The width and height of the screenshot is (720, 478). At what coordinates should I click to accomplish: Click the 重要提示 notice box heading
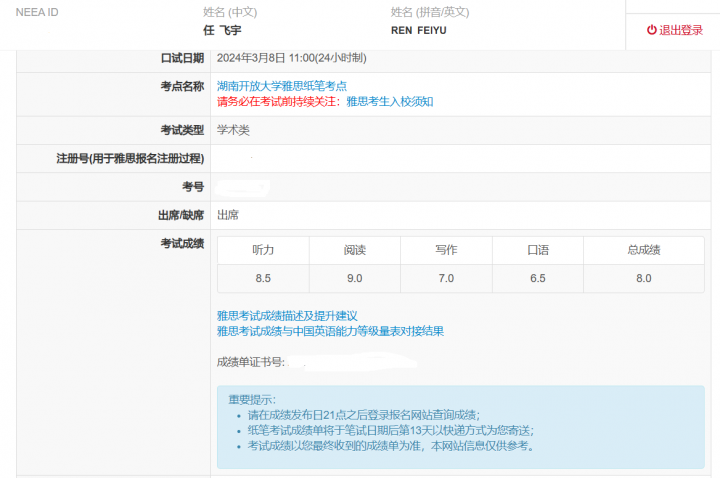pos(251,398)
